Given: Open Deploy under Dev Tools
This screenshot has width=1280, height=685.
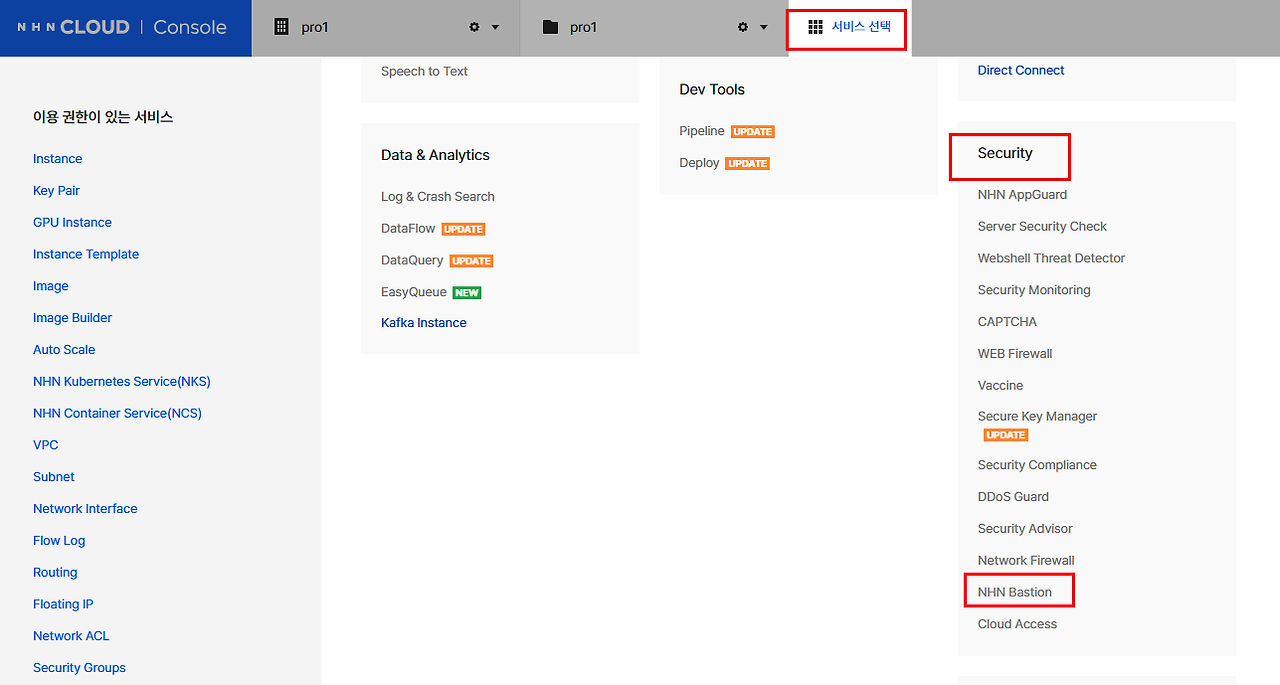Looking at the screenshot, I should coord(699,163).
